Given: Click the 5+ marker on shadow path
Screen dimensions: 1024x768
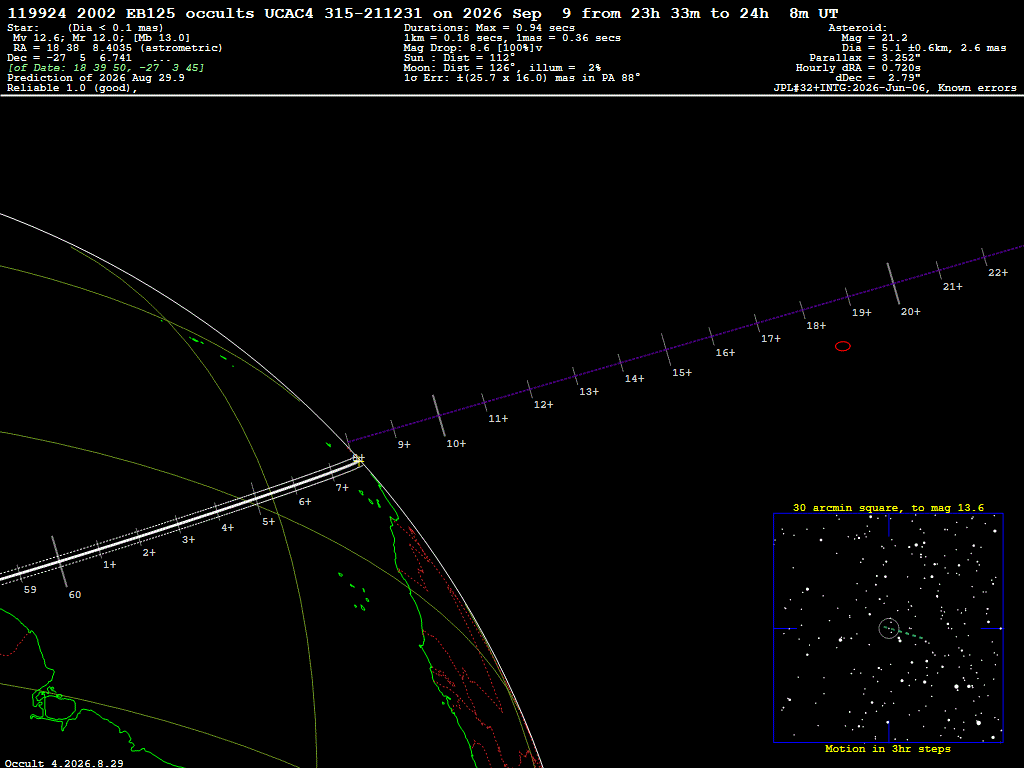Looking at the screenshot, I should (x=268, y=521).
